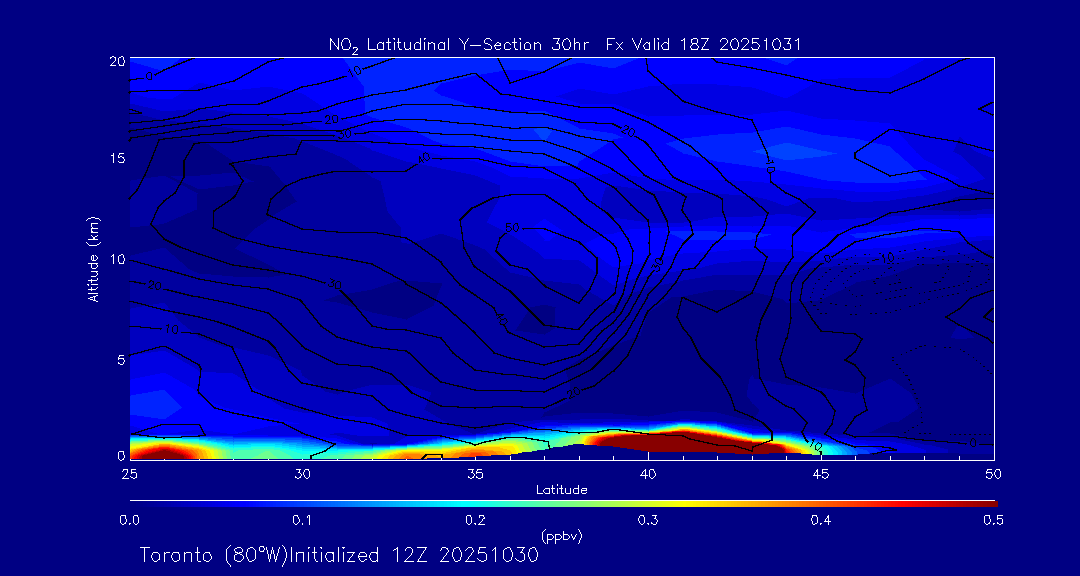Click the altitude tick label 5

118,359
